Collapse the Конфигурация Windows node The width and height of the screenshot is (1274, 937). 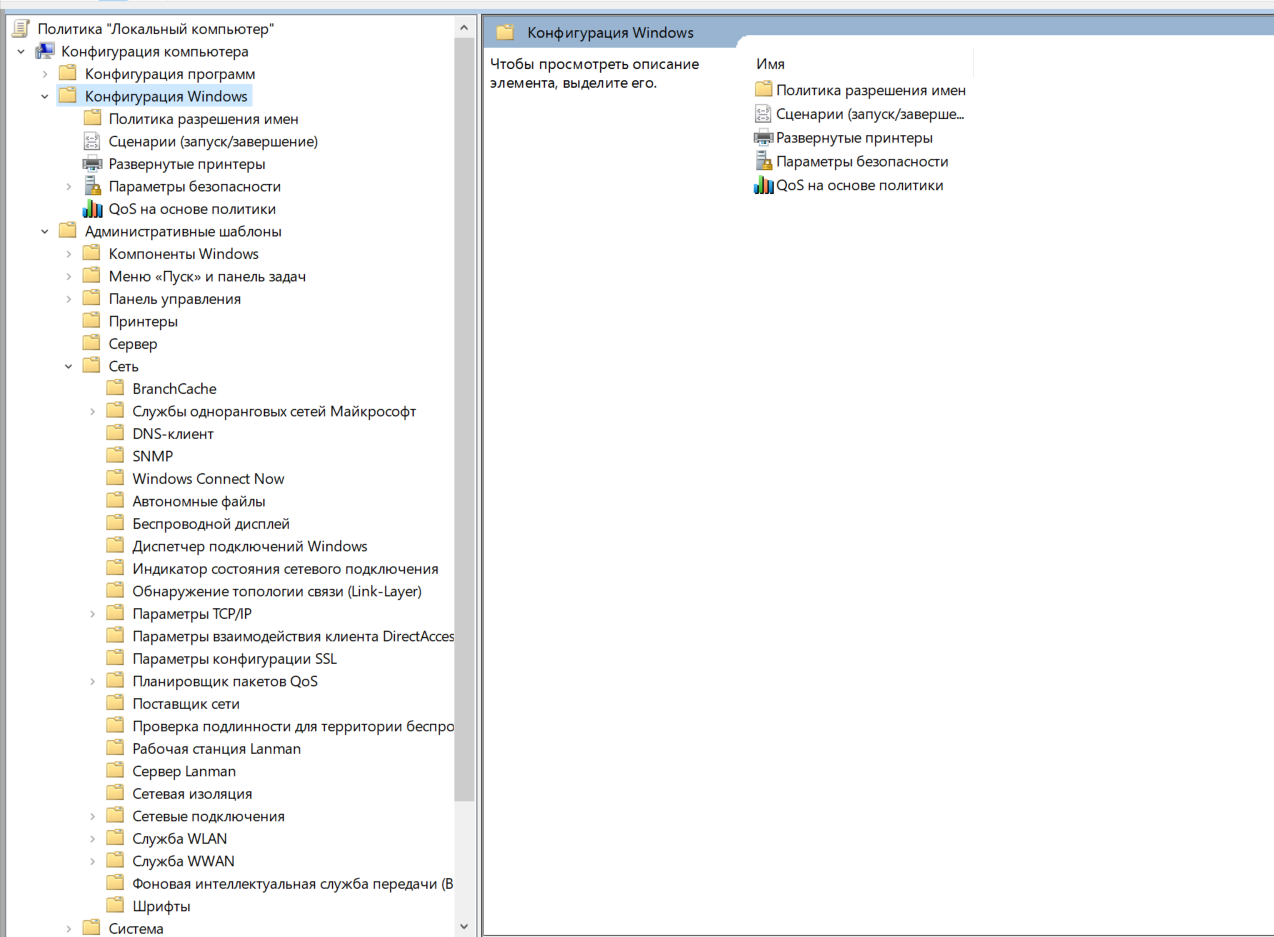click(45, 97)
